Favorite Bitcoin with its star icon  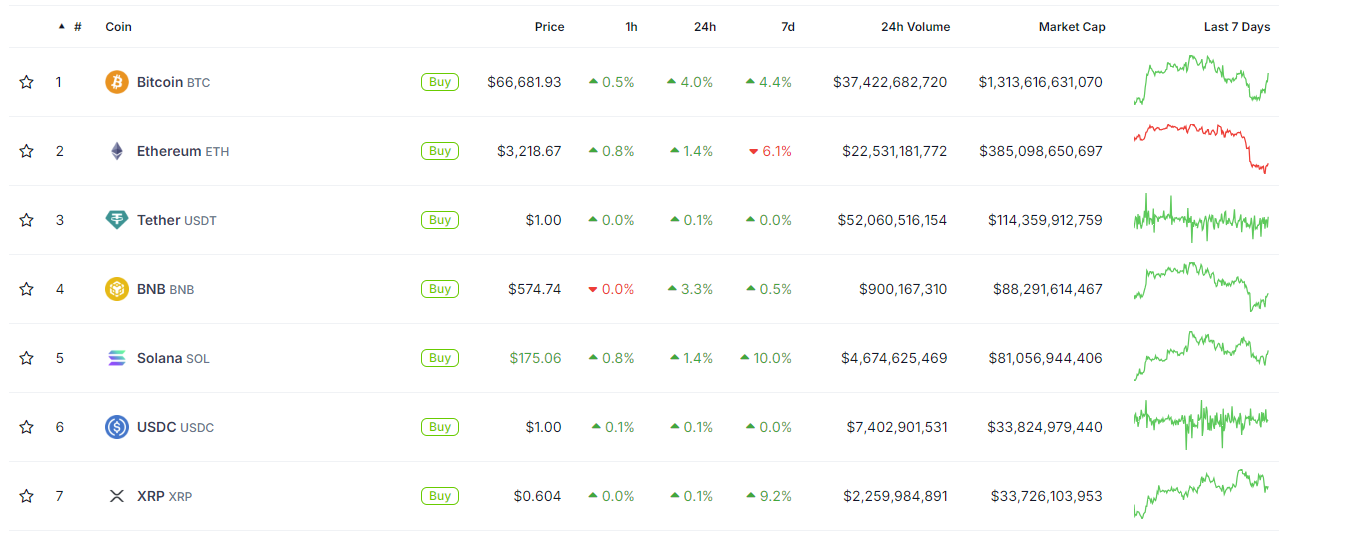27,82
